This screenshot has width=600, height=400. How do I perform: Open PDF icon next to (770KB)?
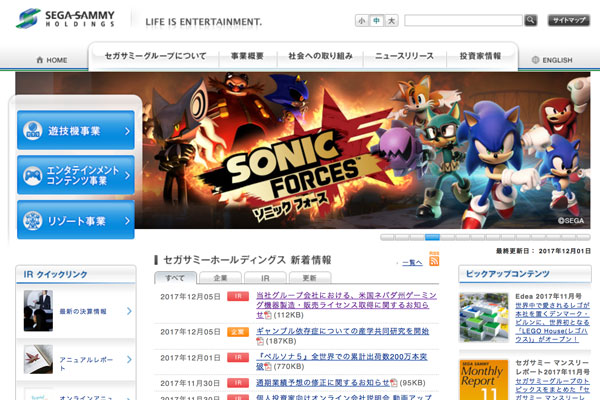point(268,366)
